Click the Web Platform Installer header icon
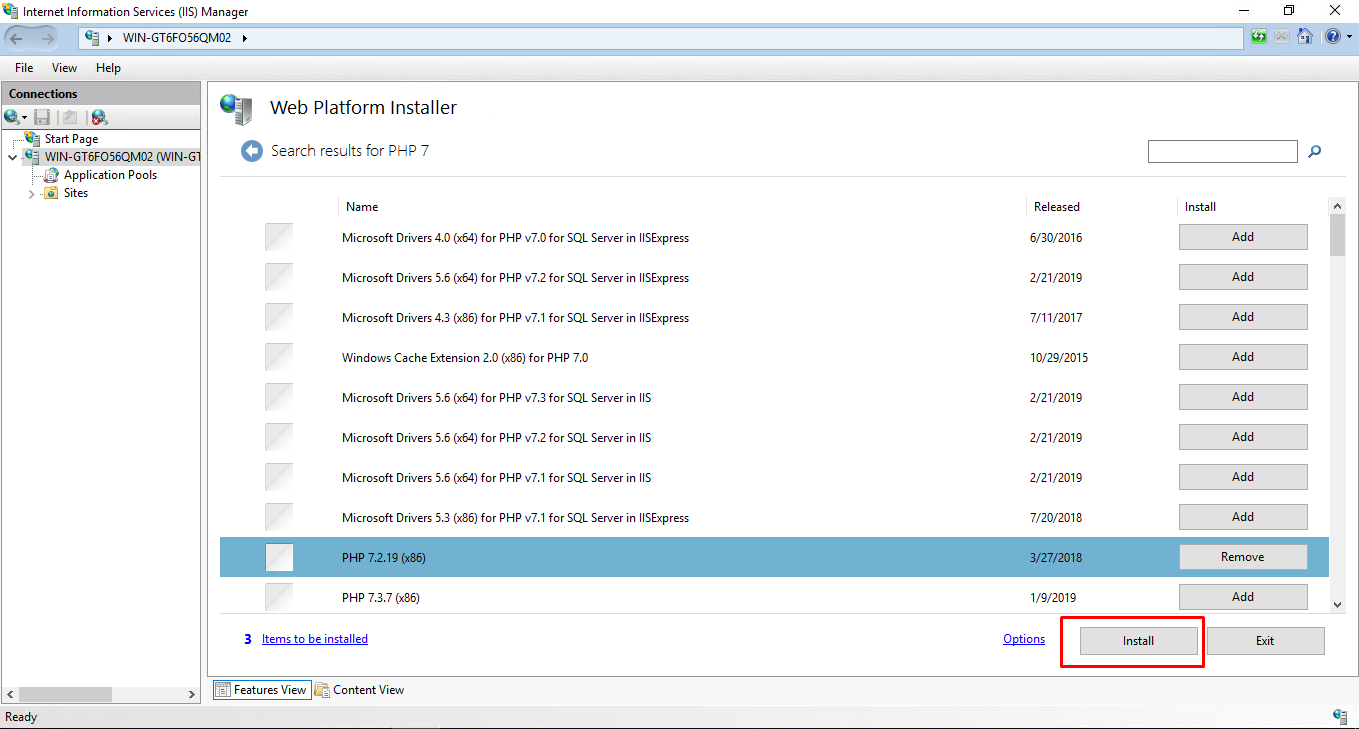The image size is (1359, 729). coord(237,109)
